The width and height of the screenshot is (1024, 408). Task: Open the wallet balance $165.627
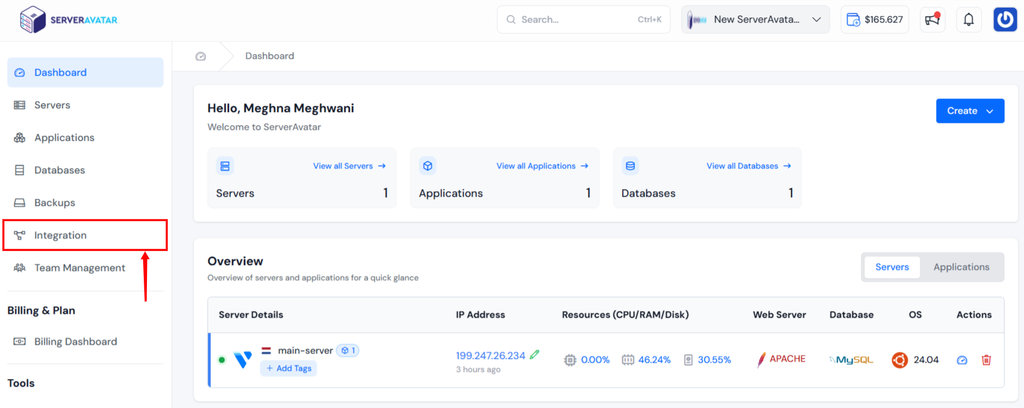[x=874, y=20]
